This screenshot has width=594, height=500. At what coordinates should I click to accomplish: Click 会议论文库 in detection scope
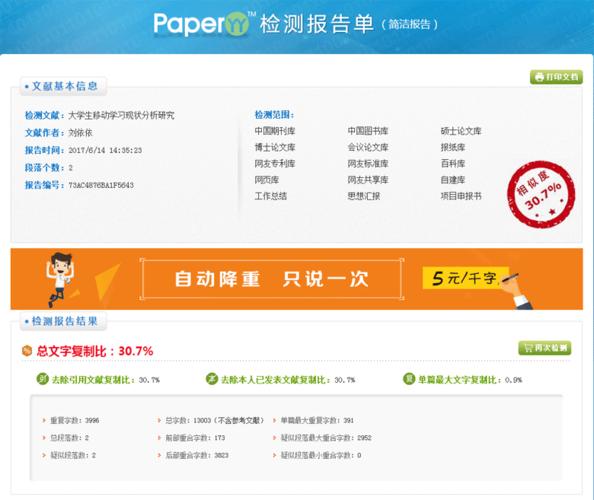point(368,147)
